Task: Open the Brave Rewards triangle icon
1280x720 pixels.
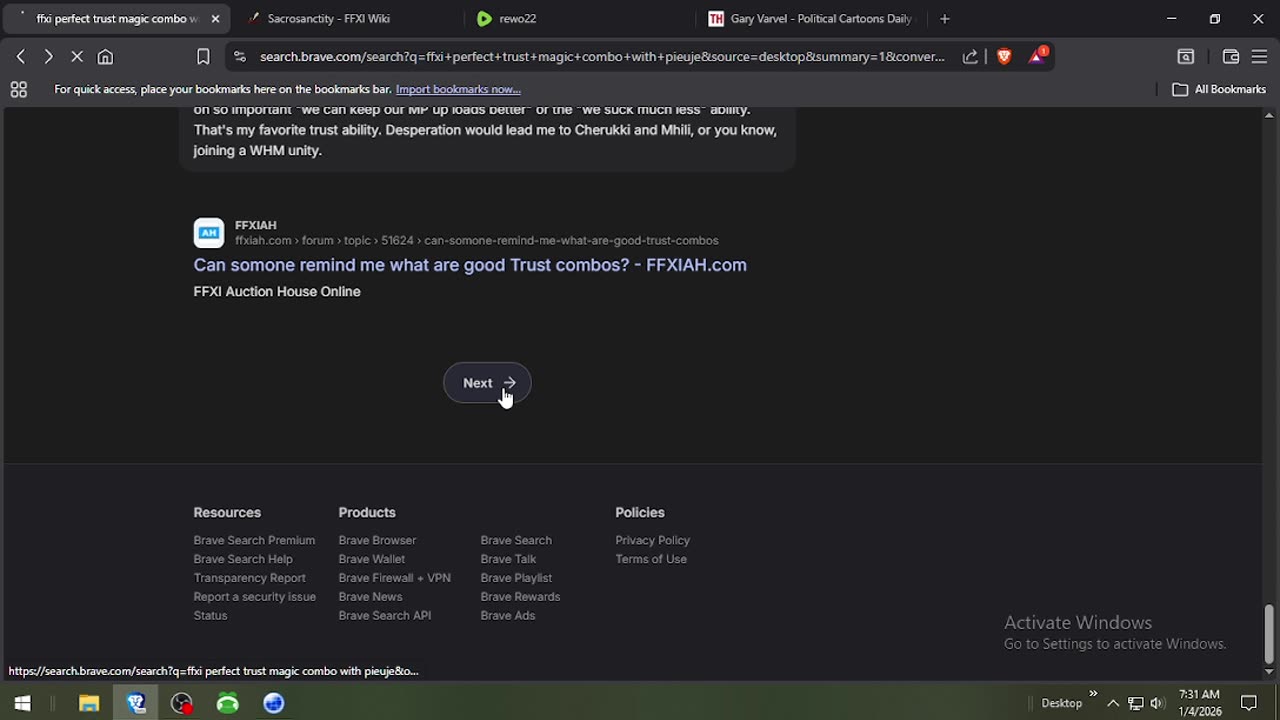Action: [1038, 56]
